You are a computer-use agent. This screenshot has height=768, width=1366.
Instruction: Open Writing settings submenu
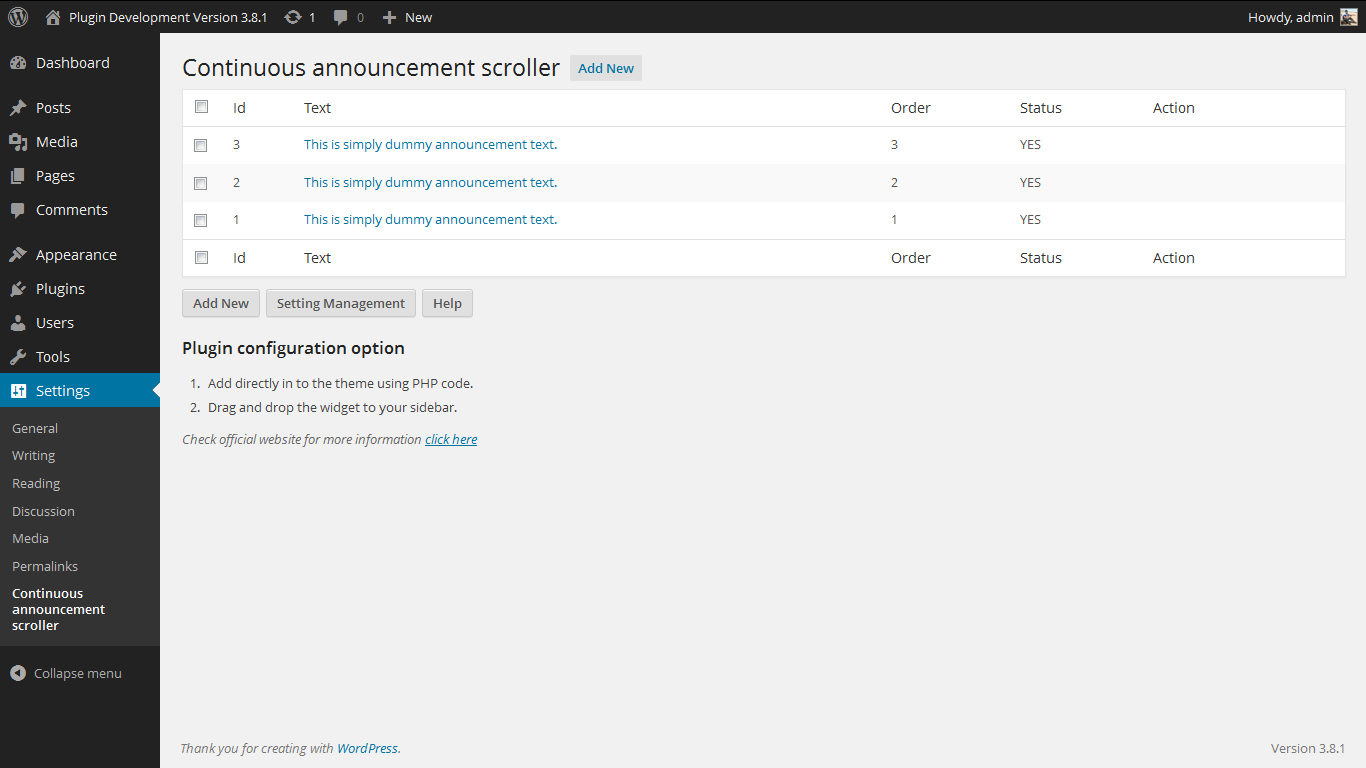pyautogui.click(x=33, y=455)
